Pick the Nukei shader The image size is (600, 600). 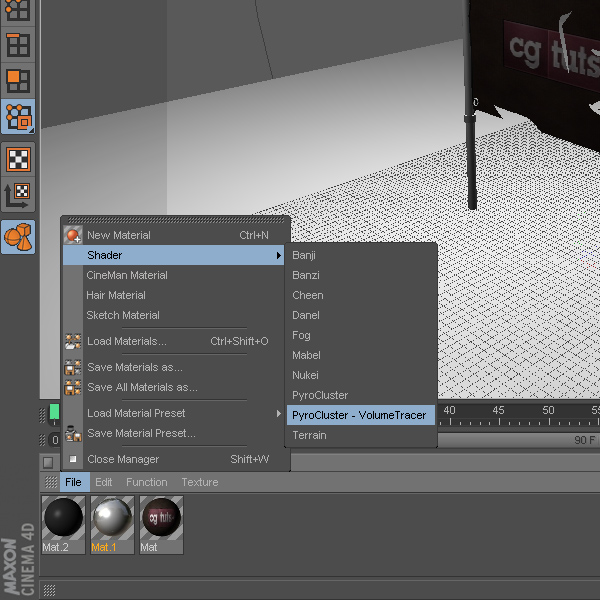click(x=361, y=375)
